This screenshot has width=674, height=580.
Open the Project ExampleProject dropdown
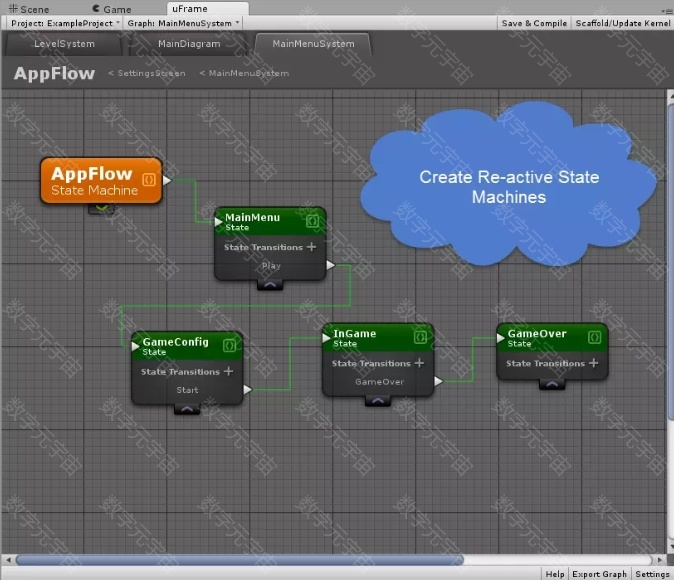point(65,23)
